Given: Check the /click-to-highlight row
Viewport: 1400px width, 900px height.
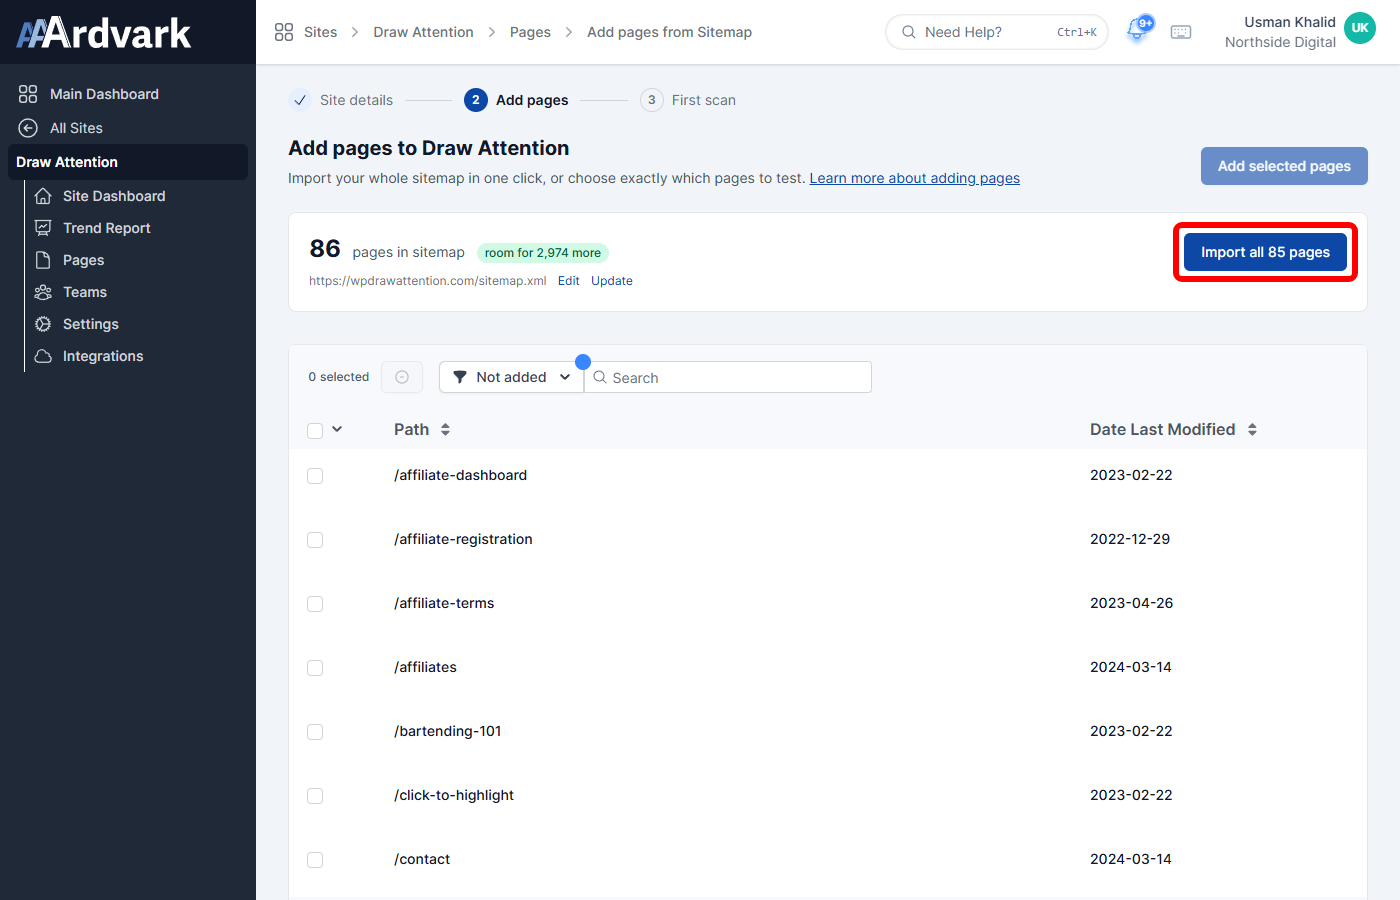Looking at the screenshot, I should [x=315, y=796].
